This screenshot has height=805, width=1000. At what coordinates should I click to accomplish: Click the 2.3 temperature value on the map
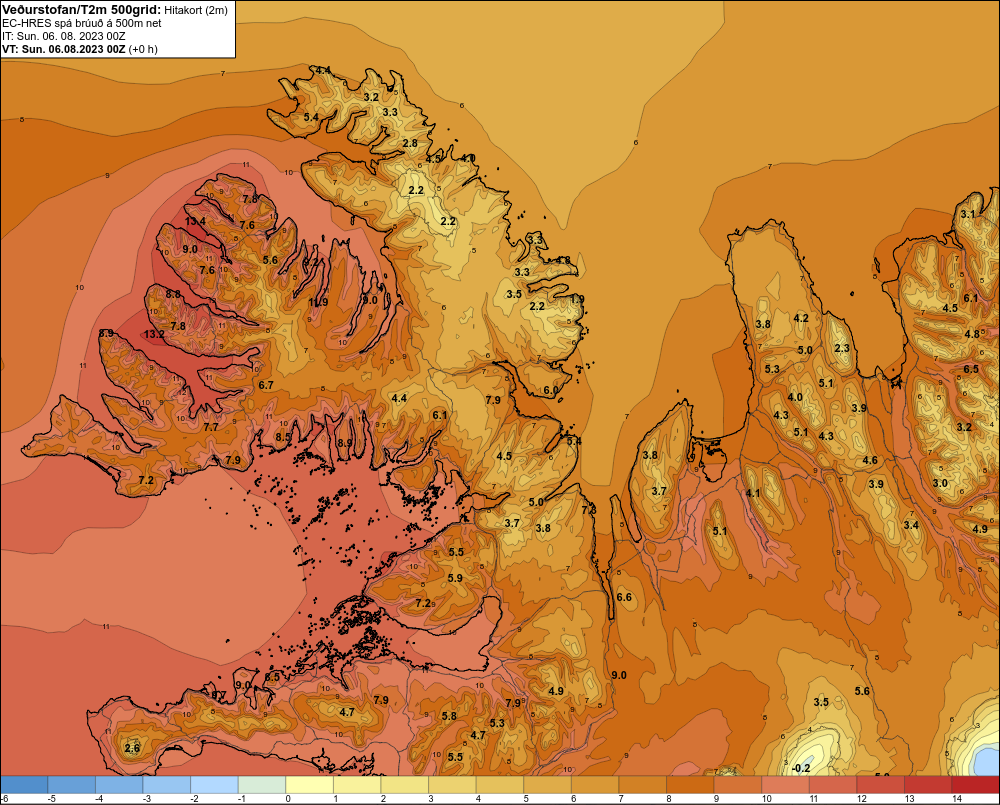(x=842, y=348)
